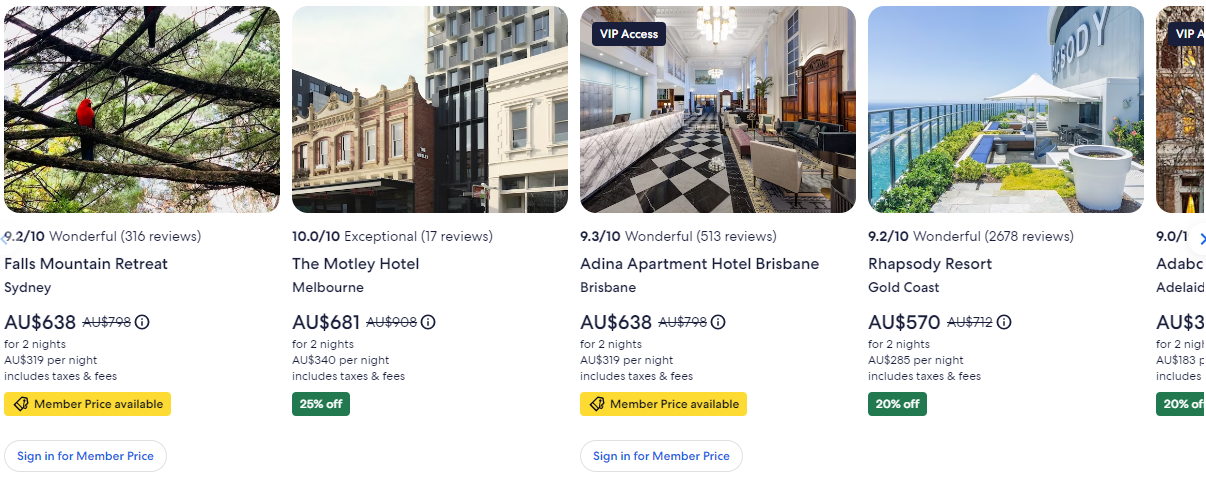
Task: Click info icon next to Rhapsody Resort price
Action: pyautogui.click(x=1004, y=322)
